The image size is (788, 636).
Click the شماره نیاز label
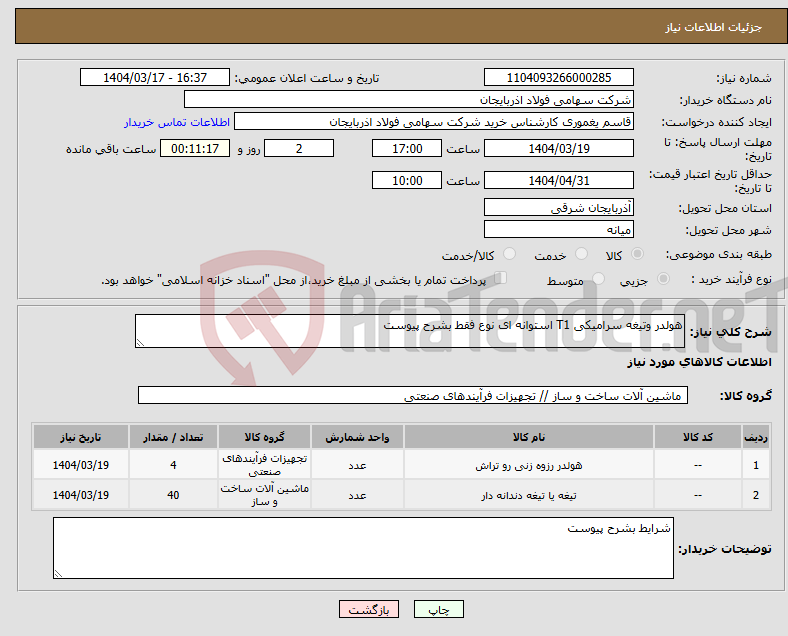pyautogui.click(x=744, y=78)
